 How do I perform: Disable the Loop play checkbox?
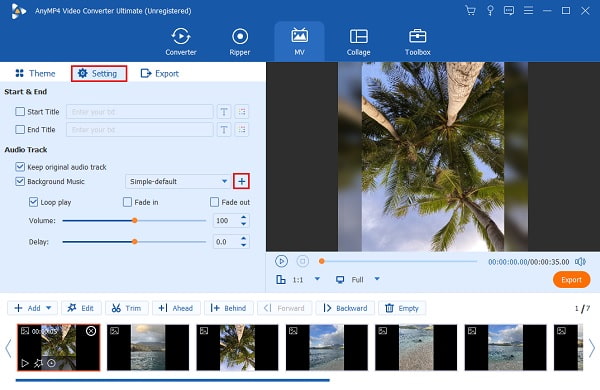tap(34, 202)
